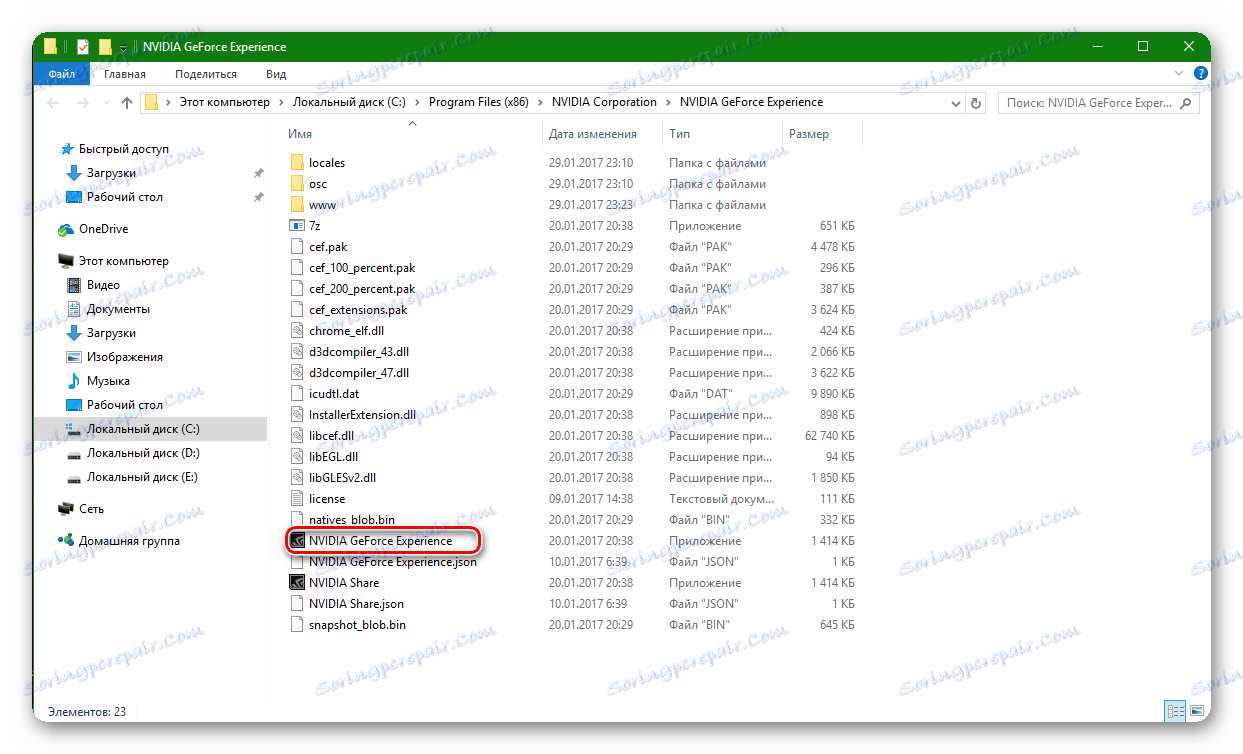
Task: Select NVIDIA GeForce Experience application icon
Action: point(296,541)
